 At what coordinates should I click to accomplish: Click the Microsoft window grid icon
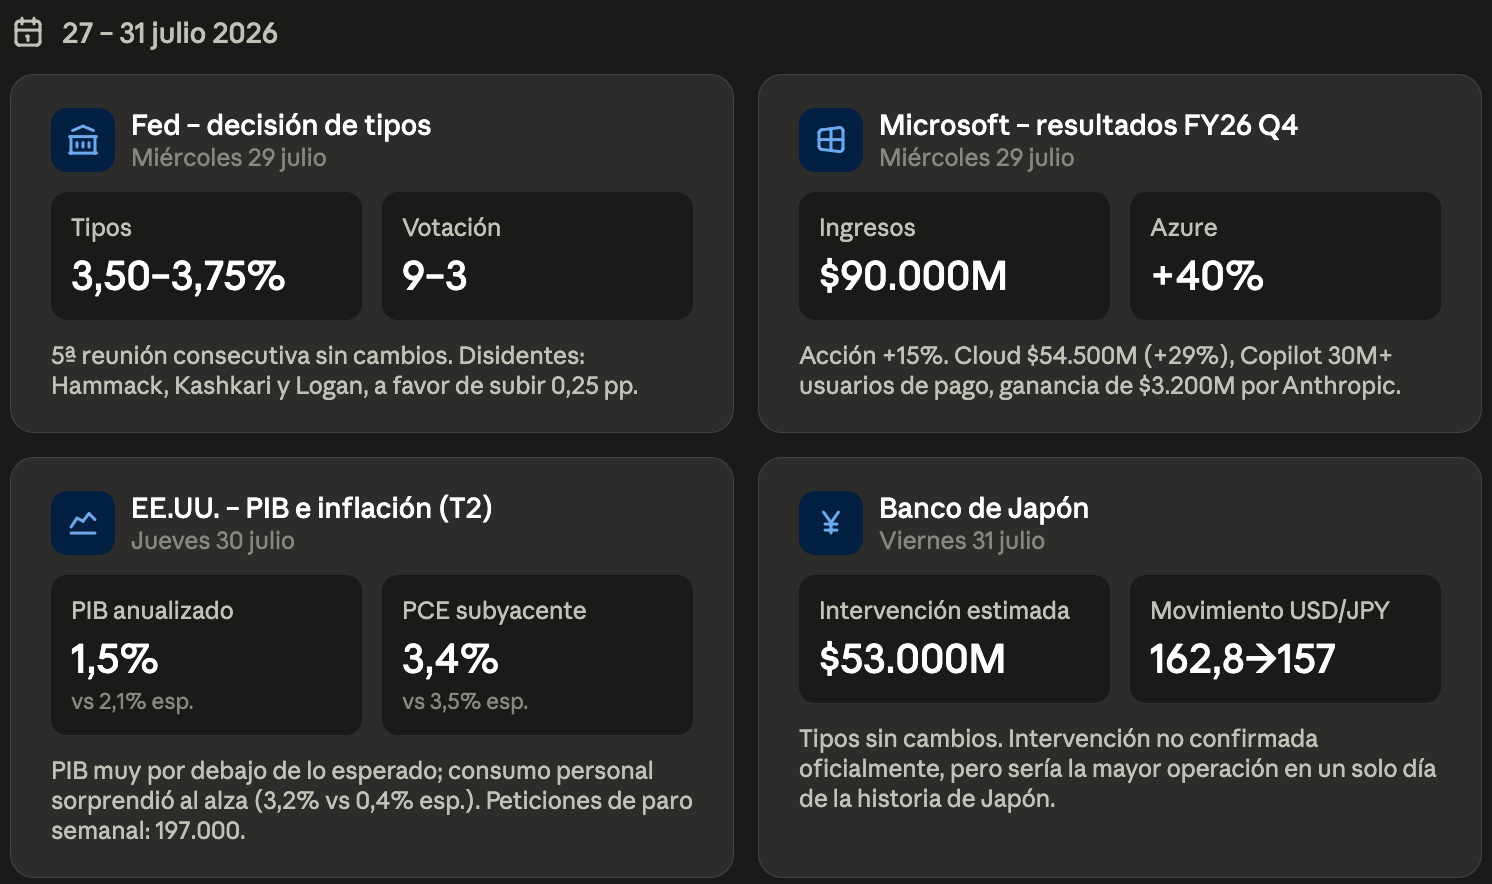831,140
